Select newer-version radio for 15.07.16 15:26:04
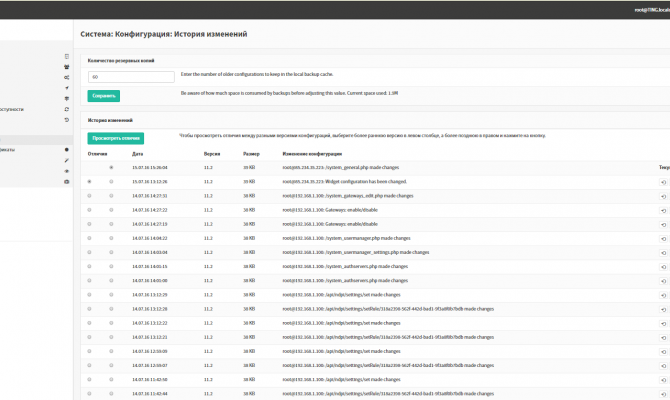Image resolution: width=670 pixels, height=400 pixels. pyautogui.click(x=111, y=168)
